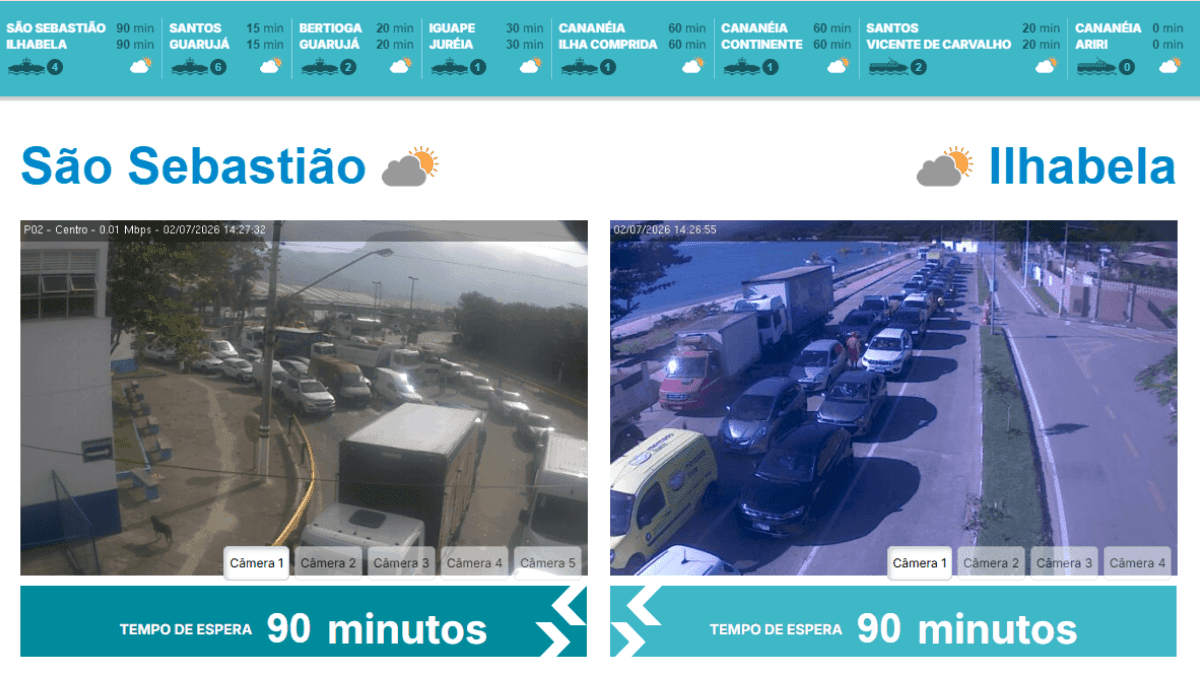Click weather icon in Cananéia–Continente card
Screen dimensions: 1200x675
(x=838, y=66)
